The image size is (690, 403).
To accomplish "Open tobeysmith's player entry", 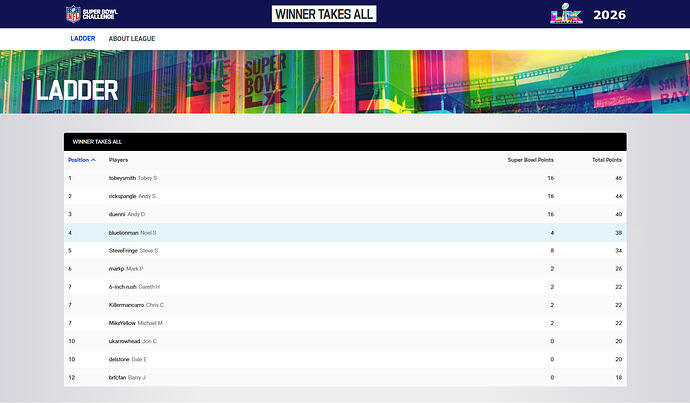I will pyautogui.click(x=122, y=178).
